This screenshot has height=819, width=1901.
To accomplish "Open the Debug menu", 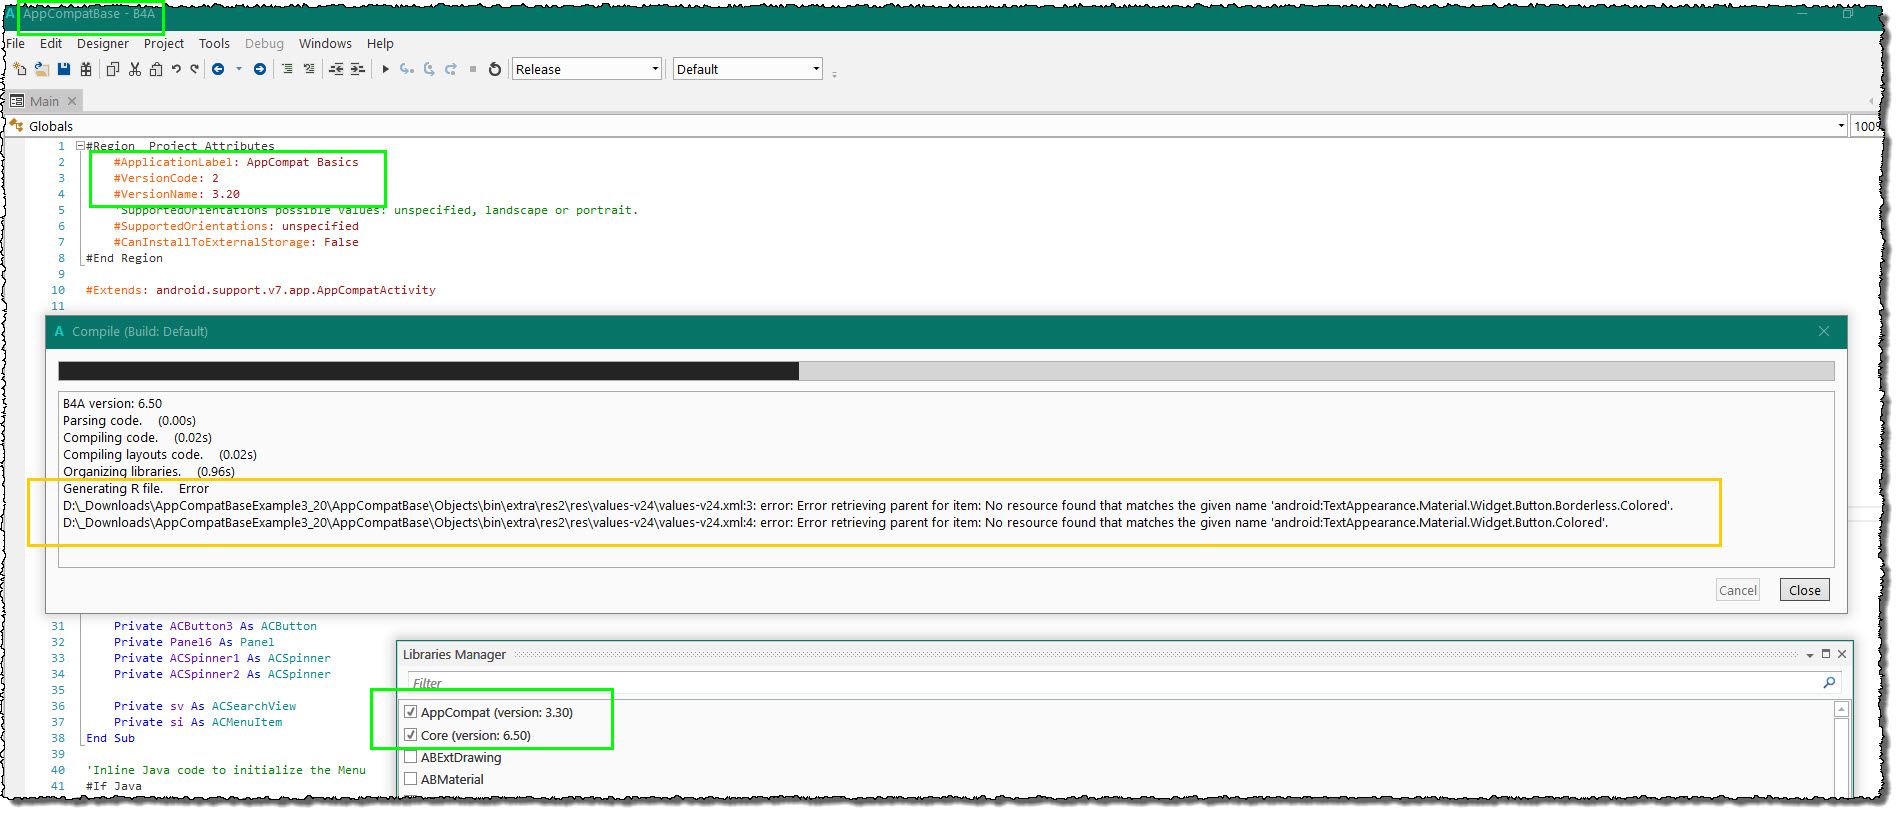I will click(x=264, y=43).
